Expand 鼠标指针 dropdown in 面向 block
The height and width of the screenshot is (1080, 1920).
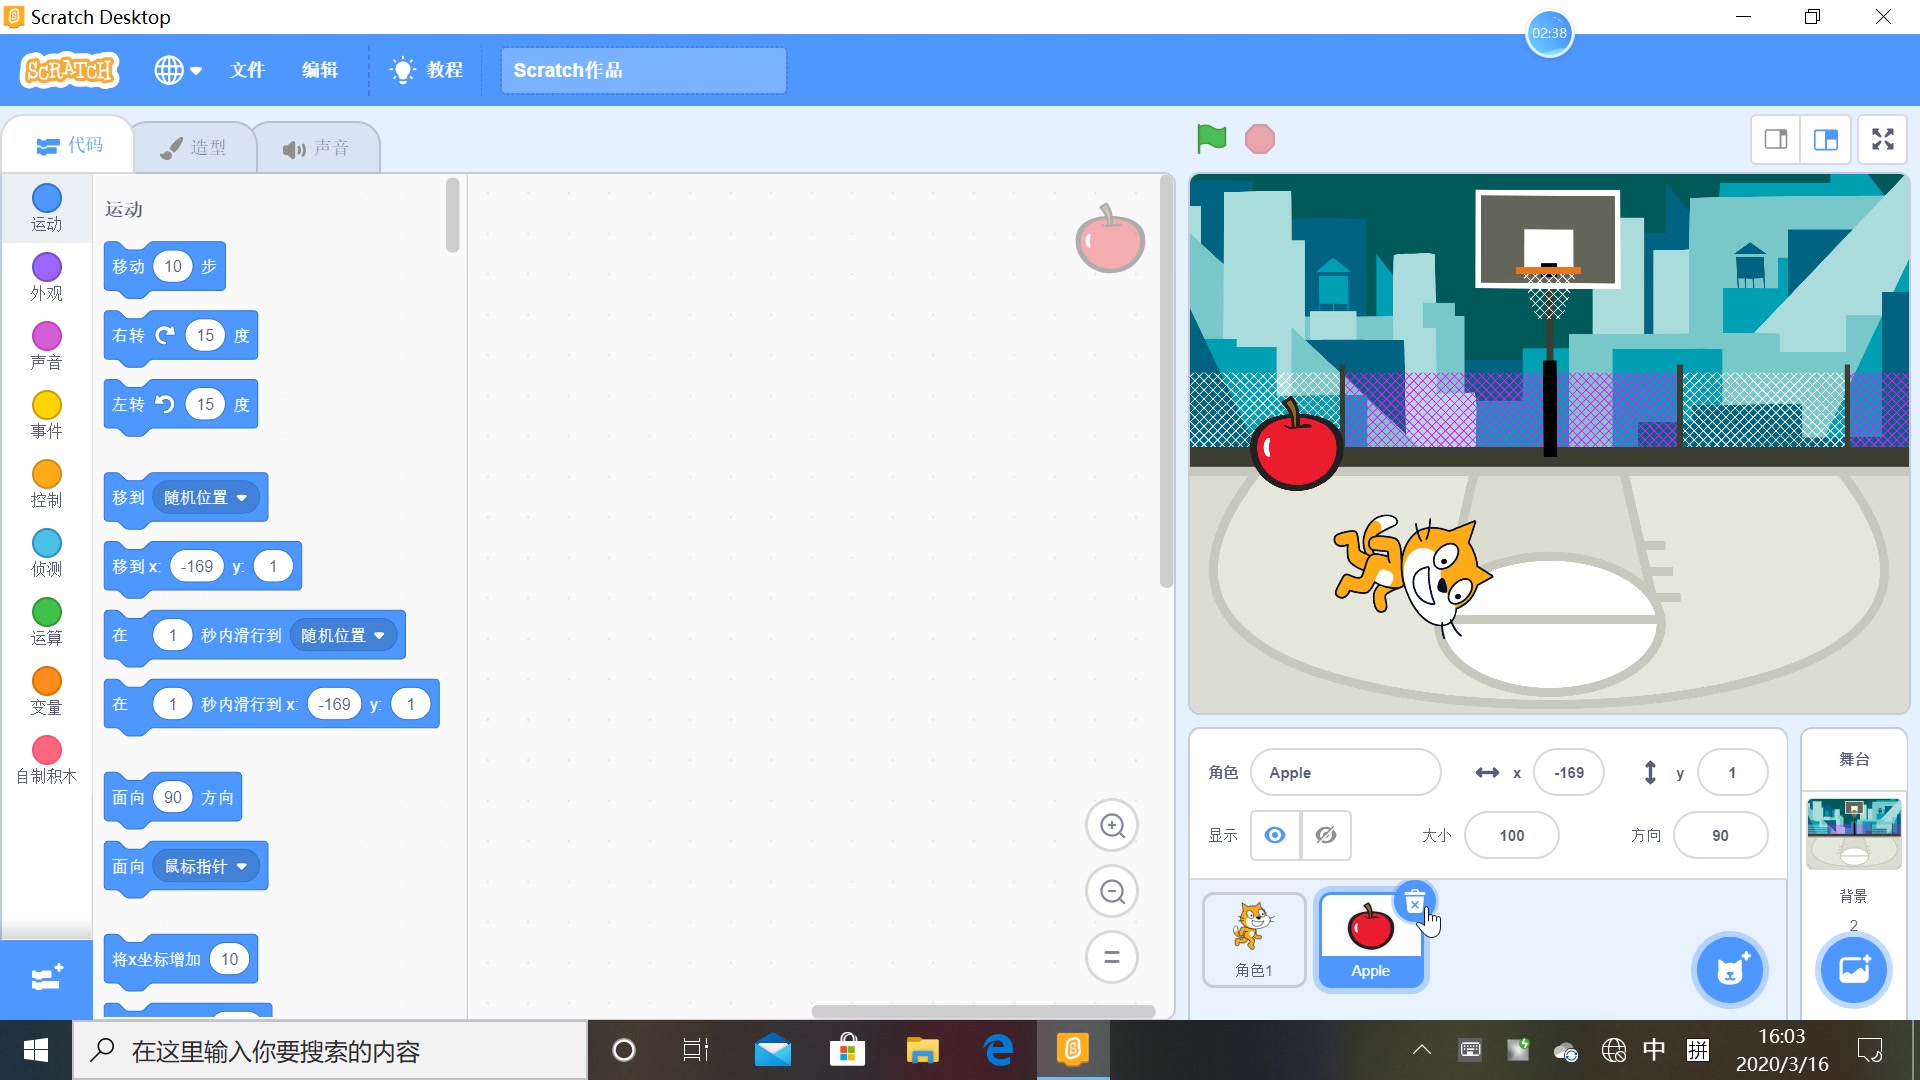click(207, 867)
